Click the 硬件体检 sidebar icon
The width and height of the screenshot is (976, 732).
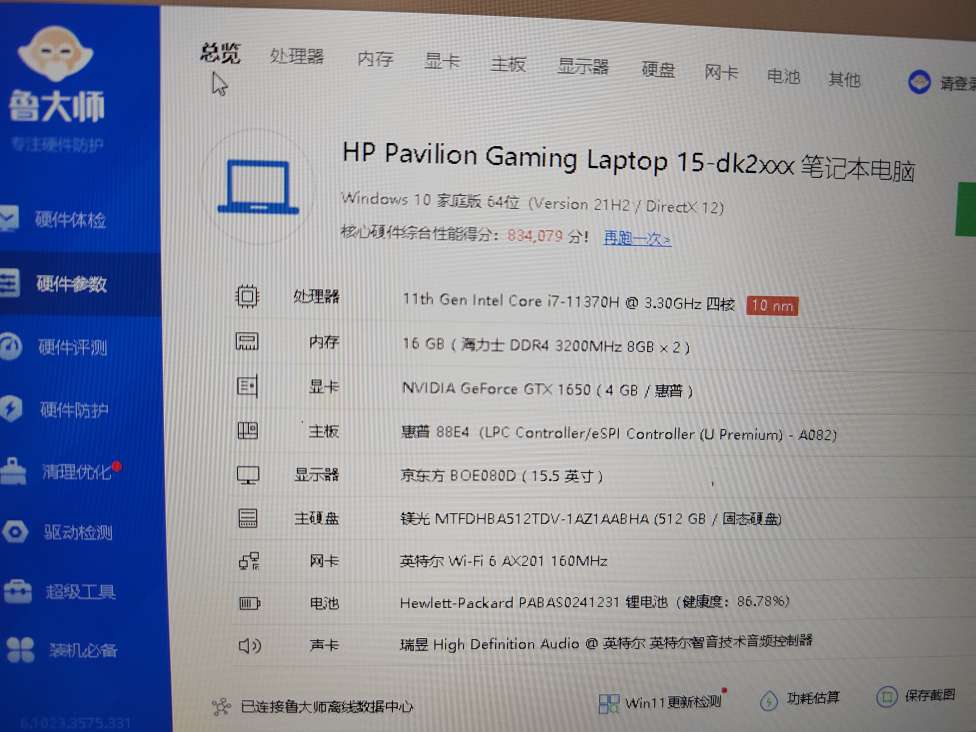click(x=8, y=219)
